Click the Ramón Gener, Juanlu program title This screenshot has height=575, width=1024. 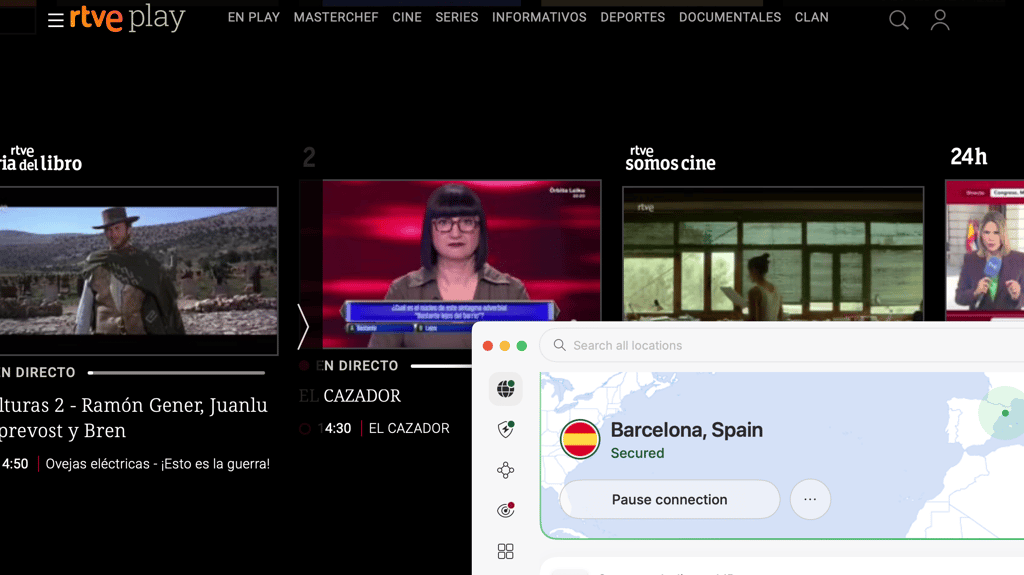134,418
